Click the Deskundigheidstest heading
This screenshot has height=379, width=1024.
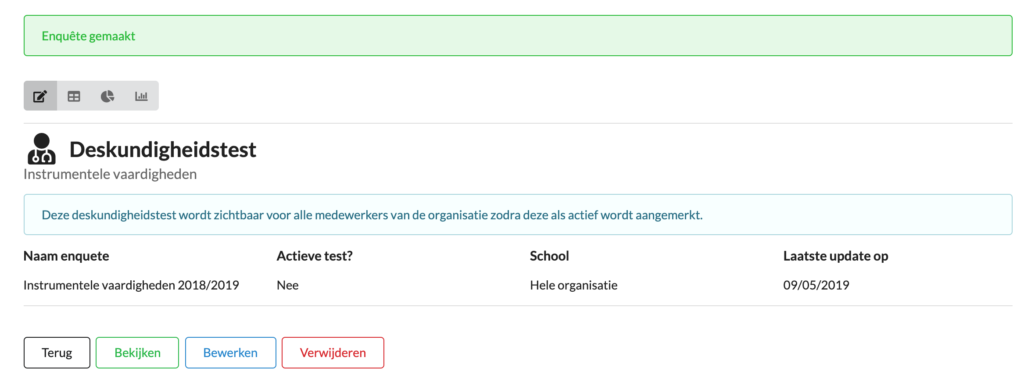pos(163,150)
